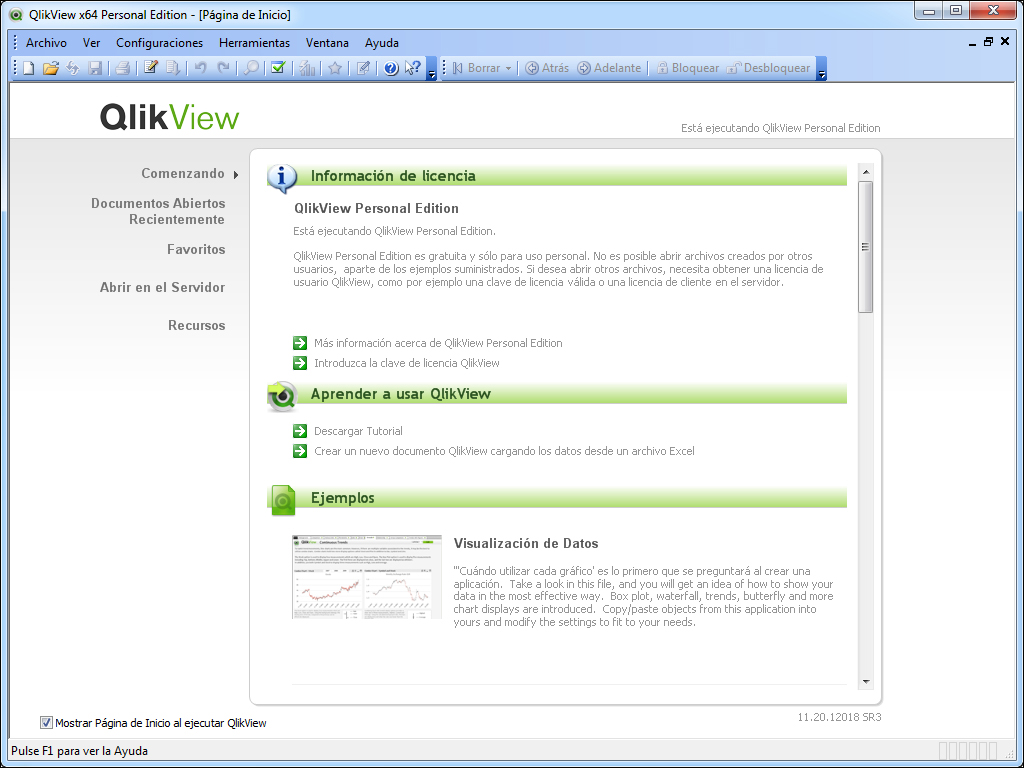Open the Ver menu
This screenshot has height=768, width=1024.
[91, 43]
